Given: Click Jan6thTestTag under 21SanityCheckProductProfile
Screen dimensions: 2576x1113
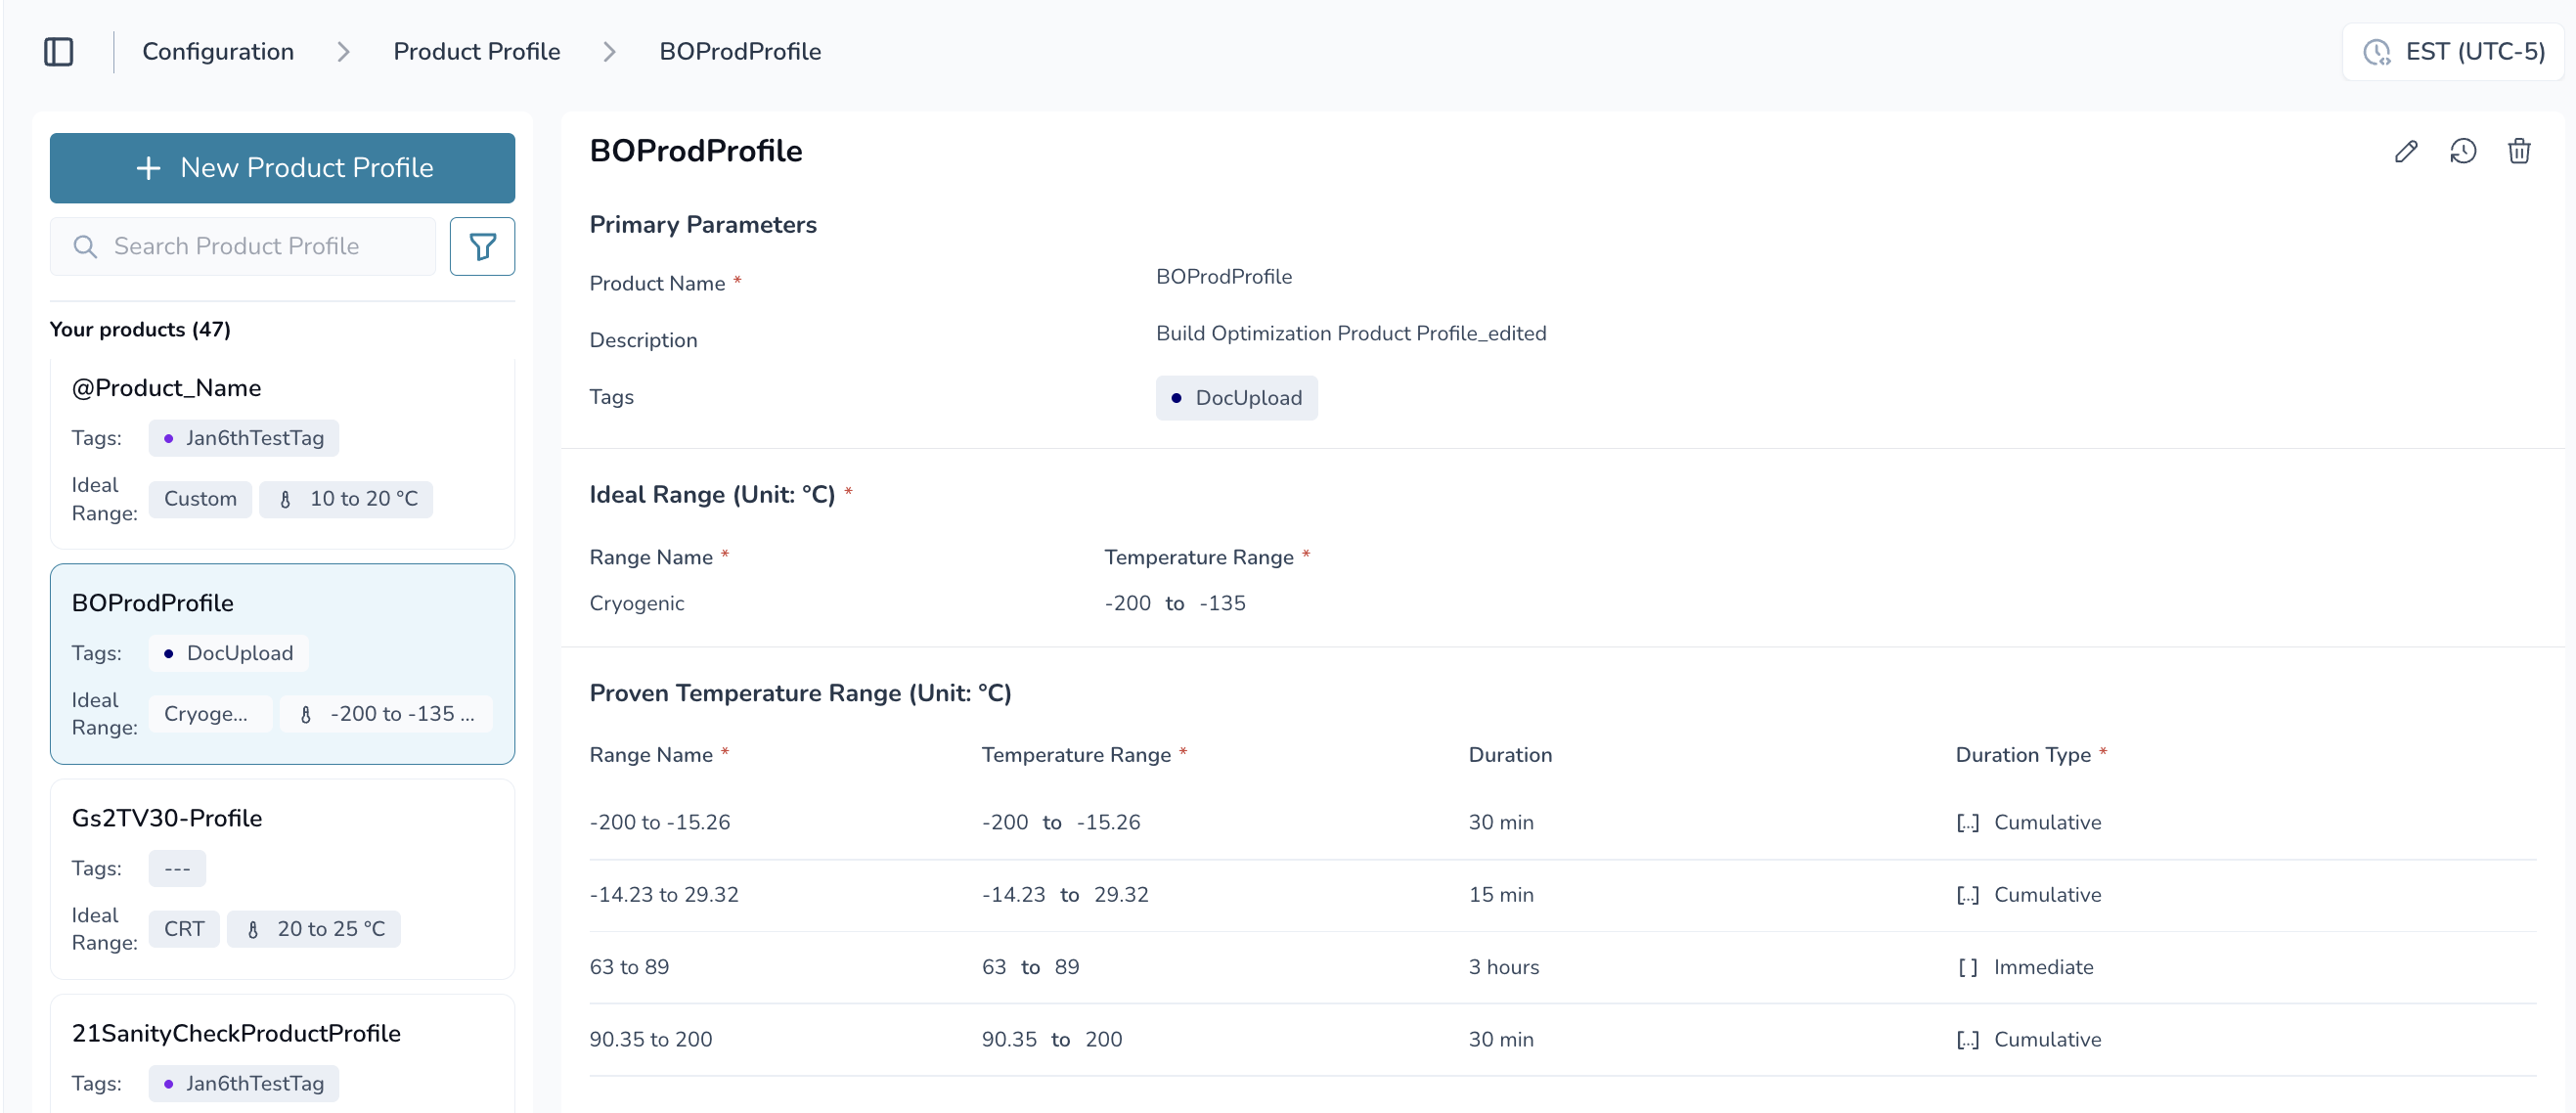Looking at the screenshot, I should (243, 1083).
